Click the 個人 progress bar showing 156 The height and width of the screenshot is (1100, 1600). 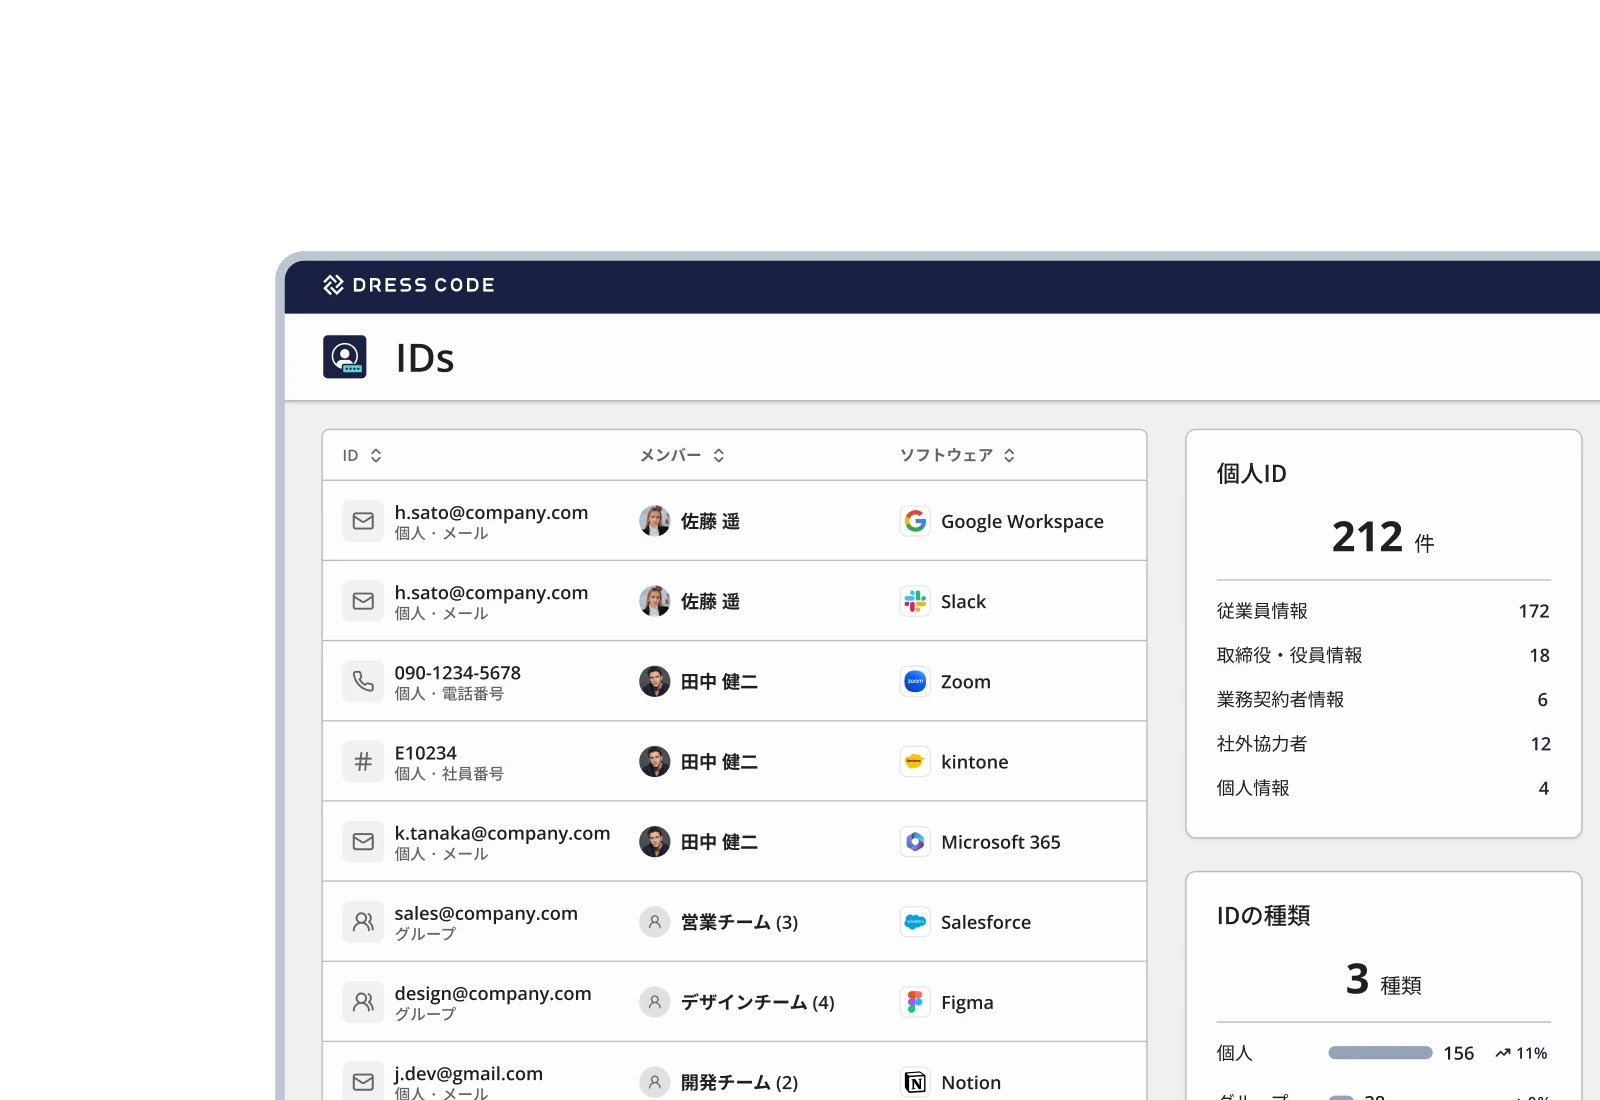click(x=1380, y=1053)
